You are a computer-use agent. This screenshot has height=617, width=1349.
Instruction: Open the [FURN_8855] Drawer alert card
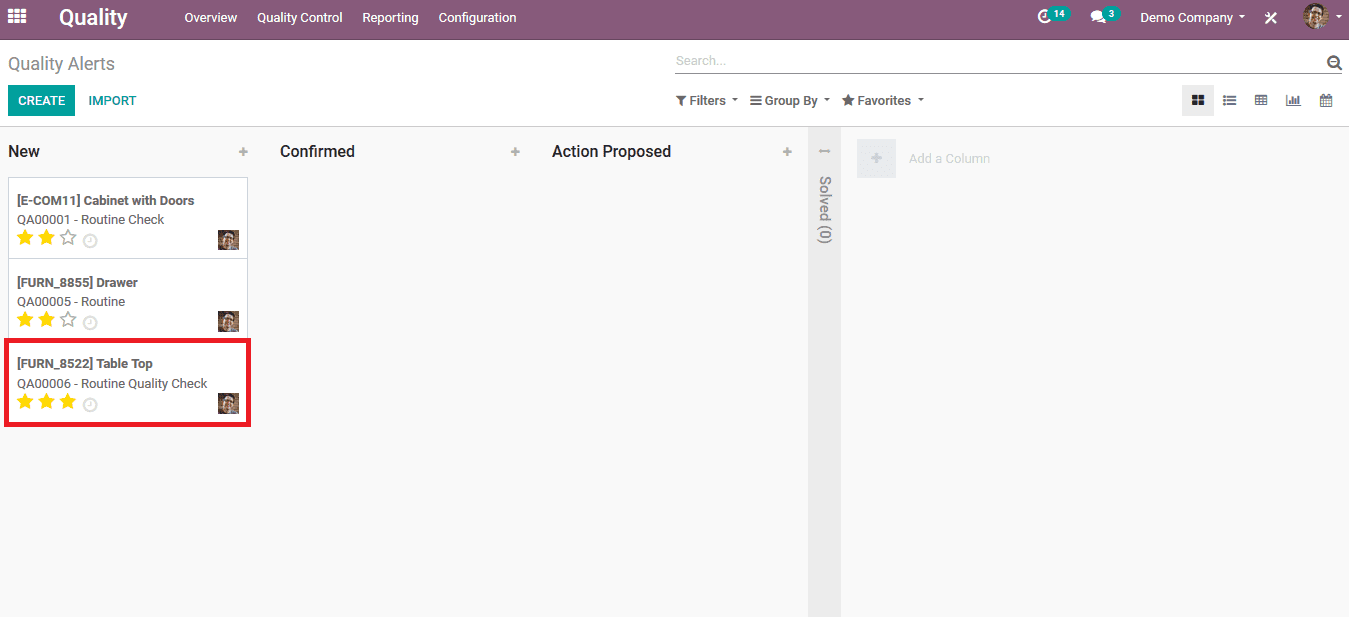[x=128, y=300]
